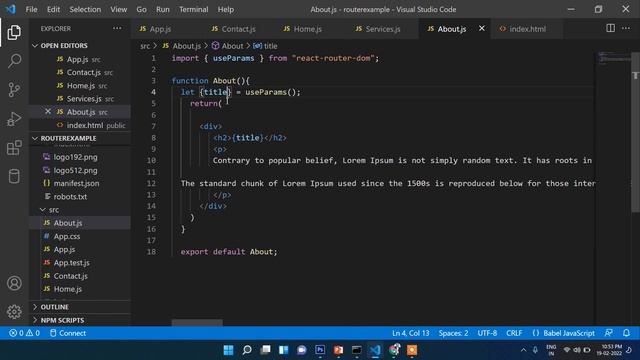Open editor more actions menu
Viewport: 640px width, 360px height.
click(626, 28)
